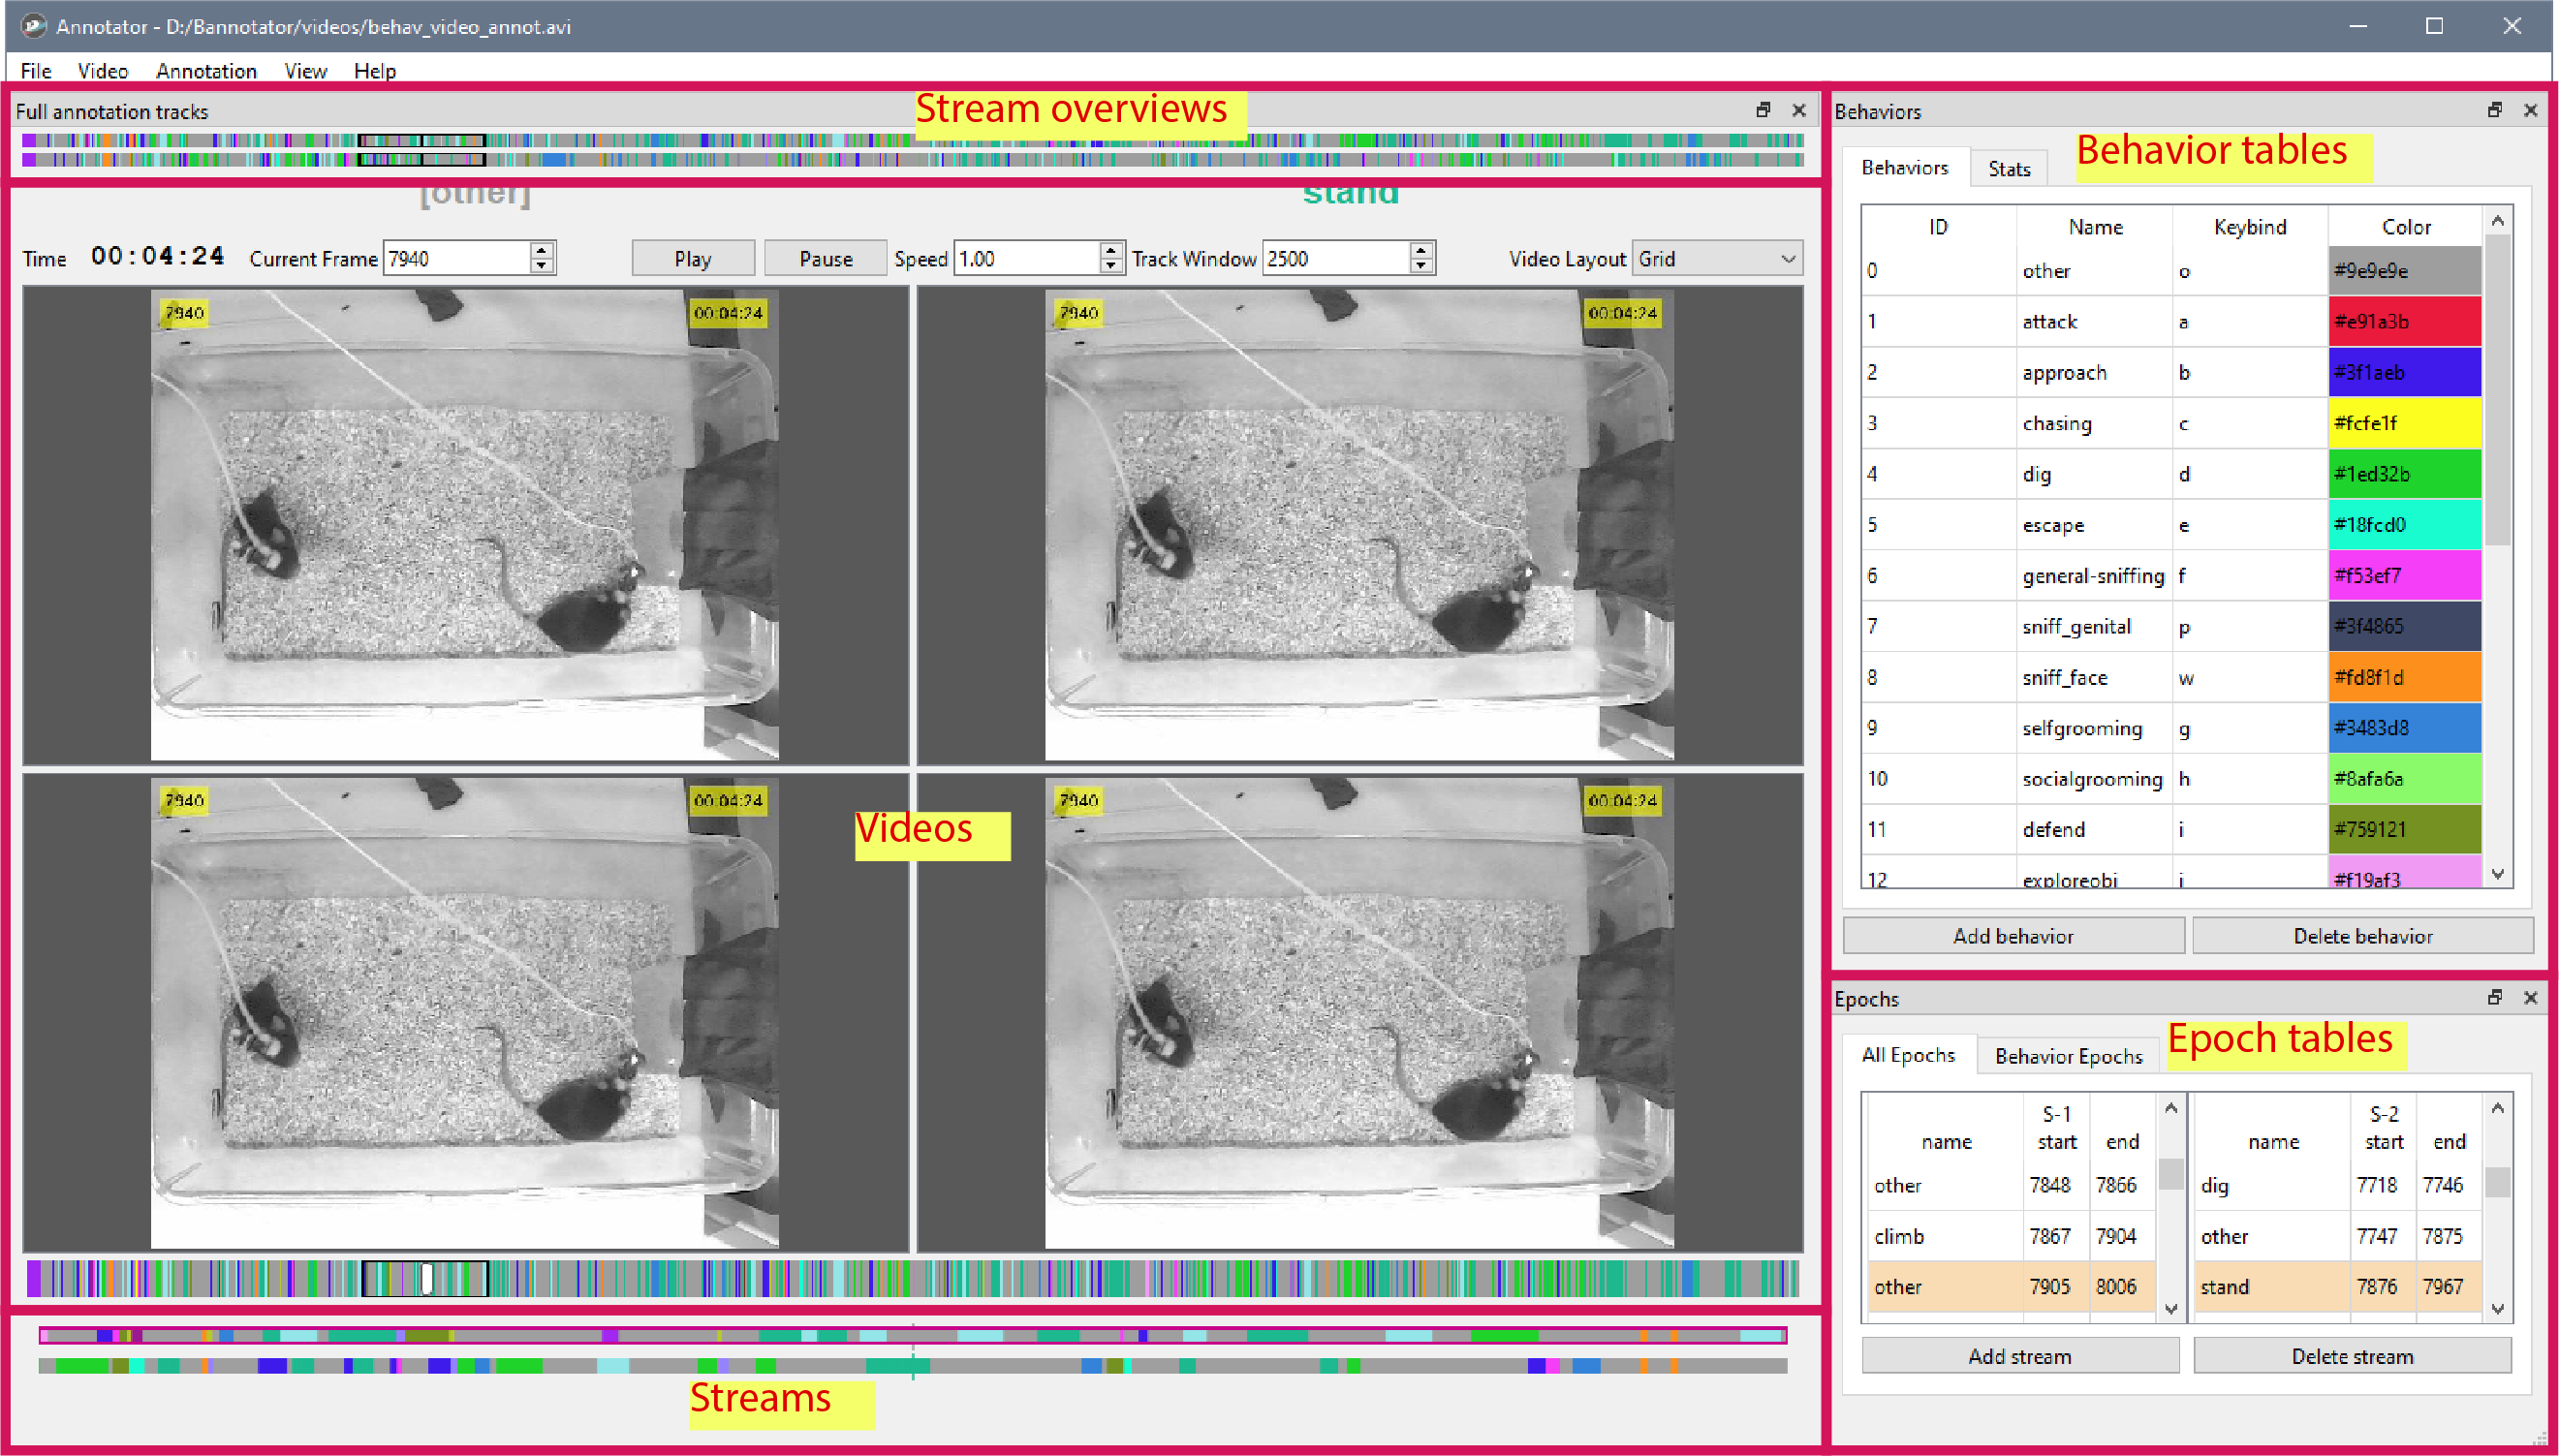
Task: Open the Video Layout Grid dropdown
Action: (1716, 259)
